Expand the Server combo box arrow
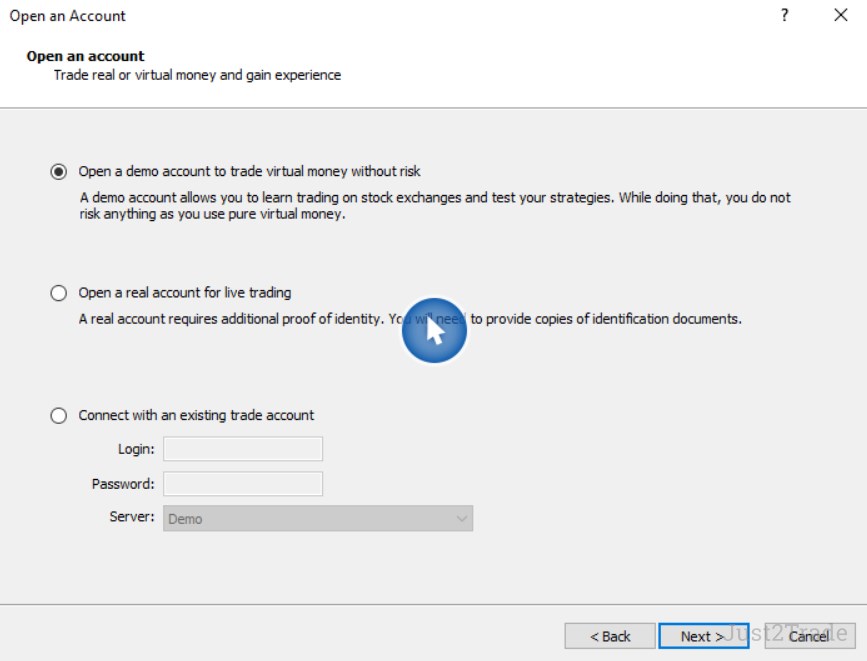The image size is (867, 661). click(461, 518)
